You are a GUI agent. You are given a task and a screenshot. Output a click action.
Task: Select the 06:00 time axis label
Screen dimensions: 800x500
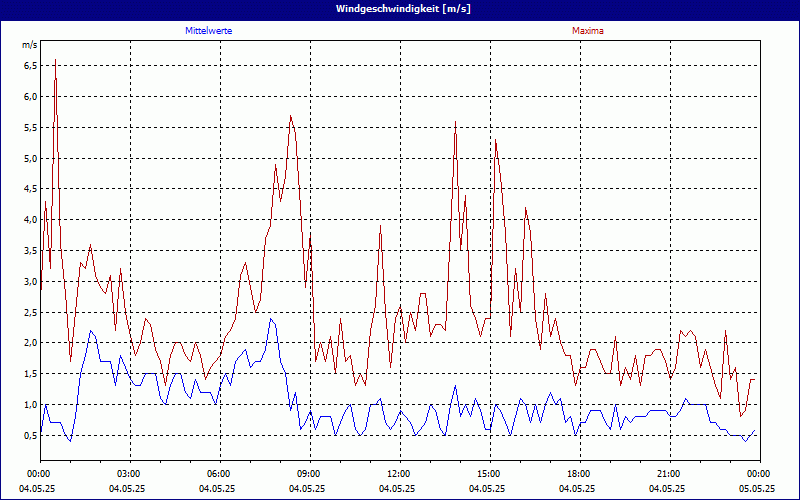point(219,473)
